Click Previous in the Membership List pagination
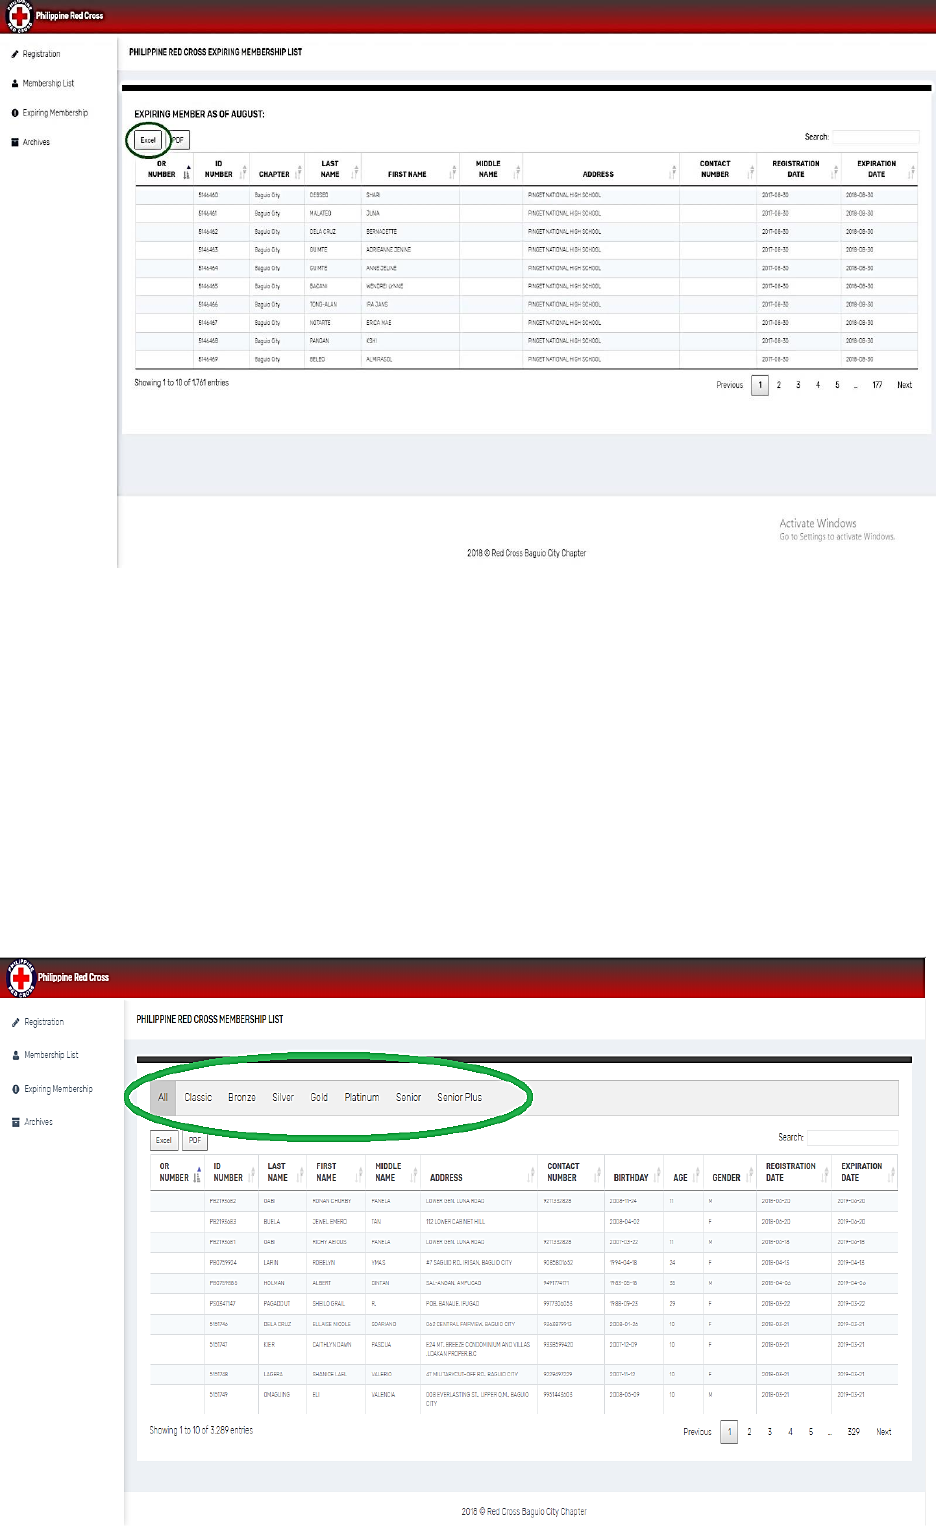This screenshot has width=936, height=1526. [697, 1432]
